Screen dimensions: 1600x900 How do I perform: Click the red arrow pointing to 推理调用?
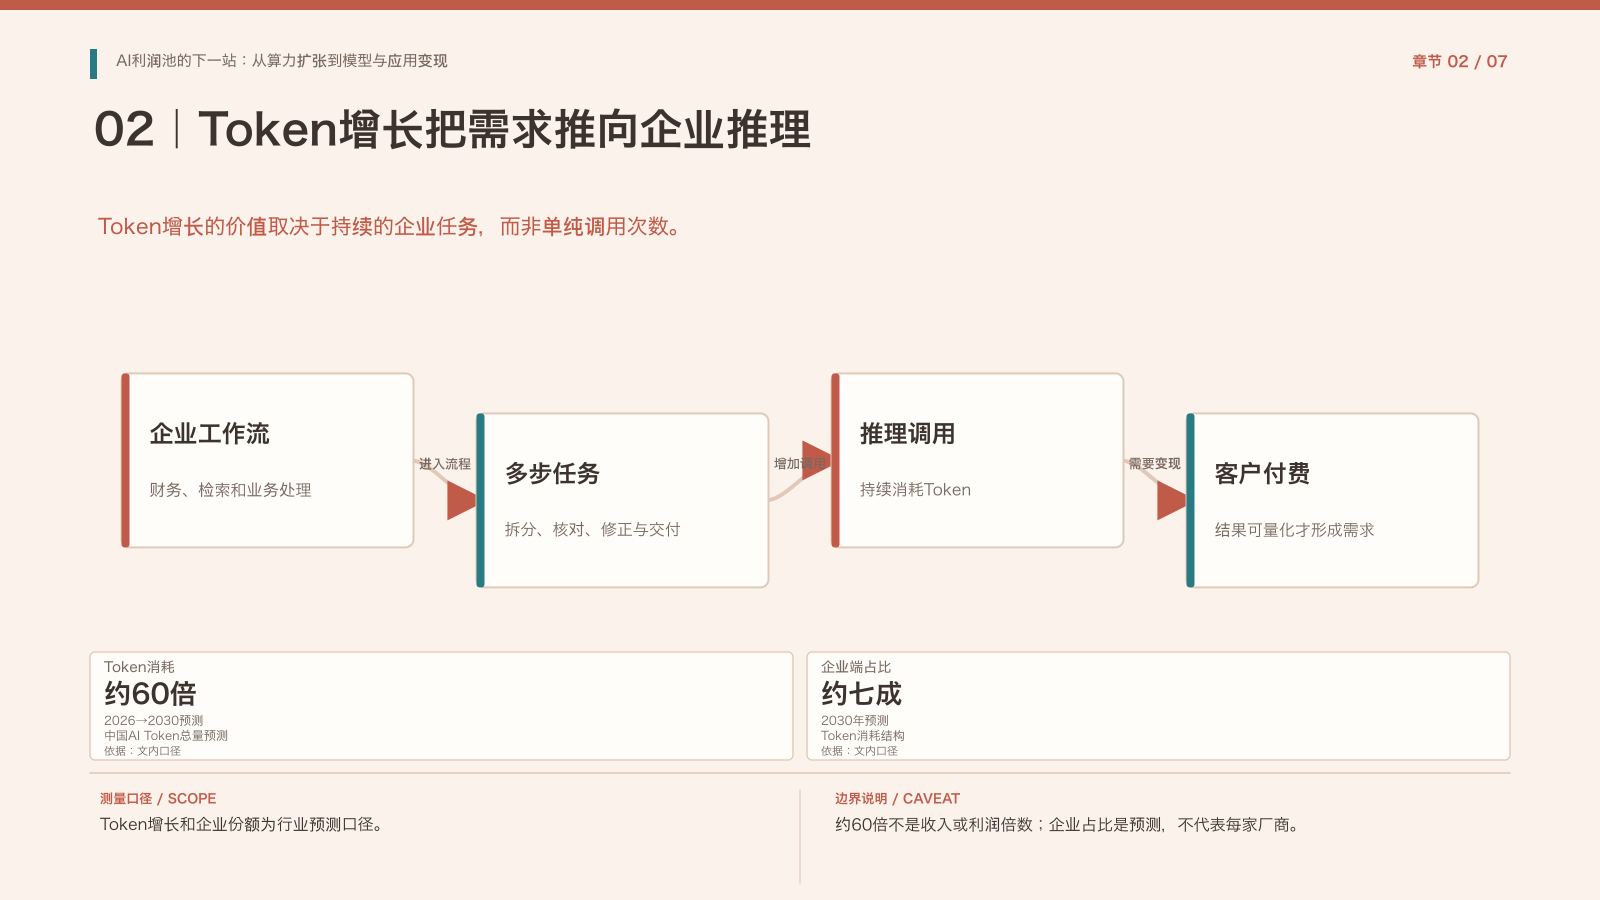click(x=816, y=460)
